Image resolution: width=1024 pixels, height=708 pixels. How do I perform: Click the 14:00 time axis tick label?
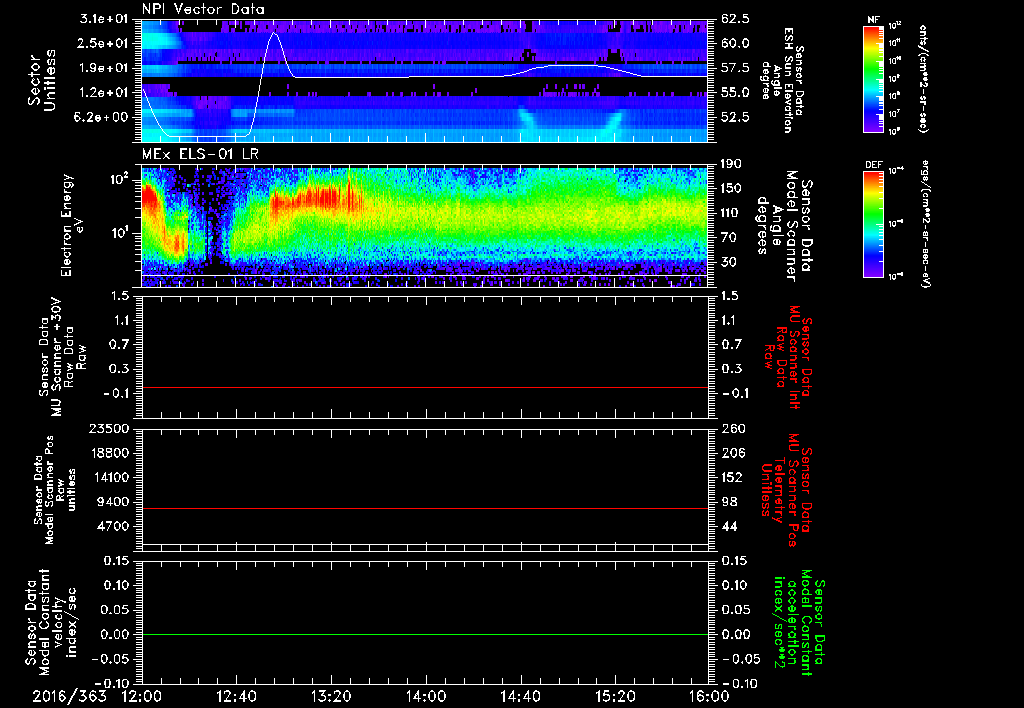coord(426,696)
